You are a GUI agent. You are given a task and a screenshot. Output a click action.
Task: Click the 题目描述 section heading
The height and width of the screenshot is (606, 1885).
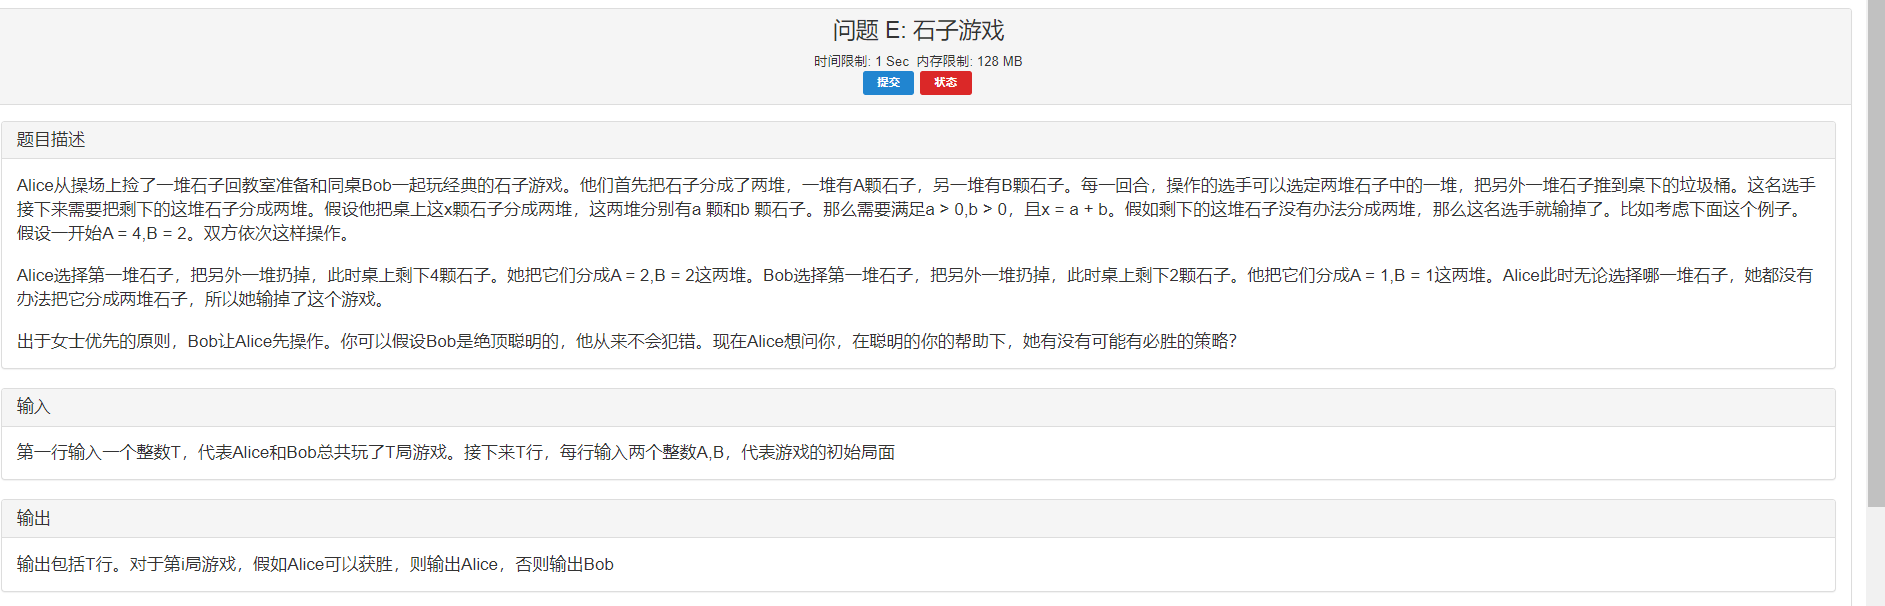[x=51, y=140]
